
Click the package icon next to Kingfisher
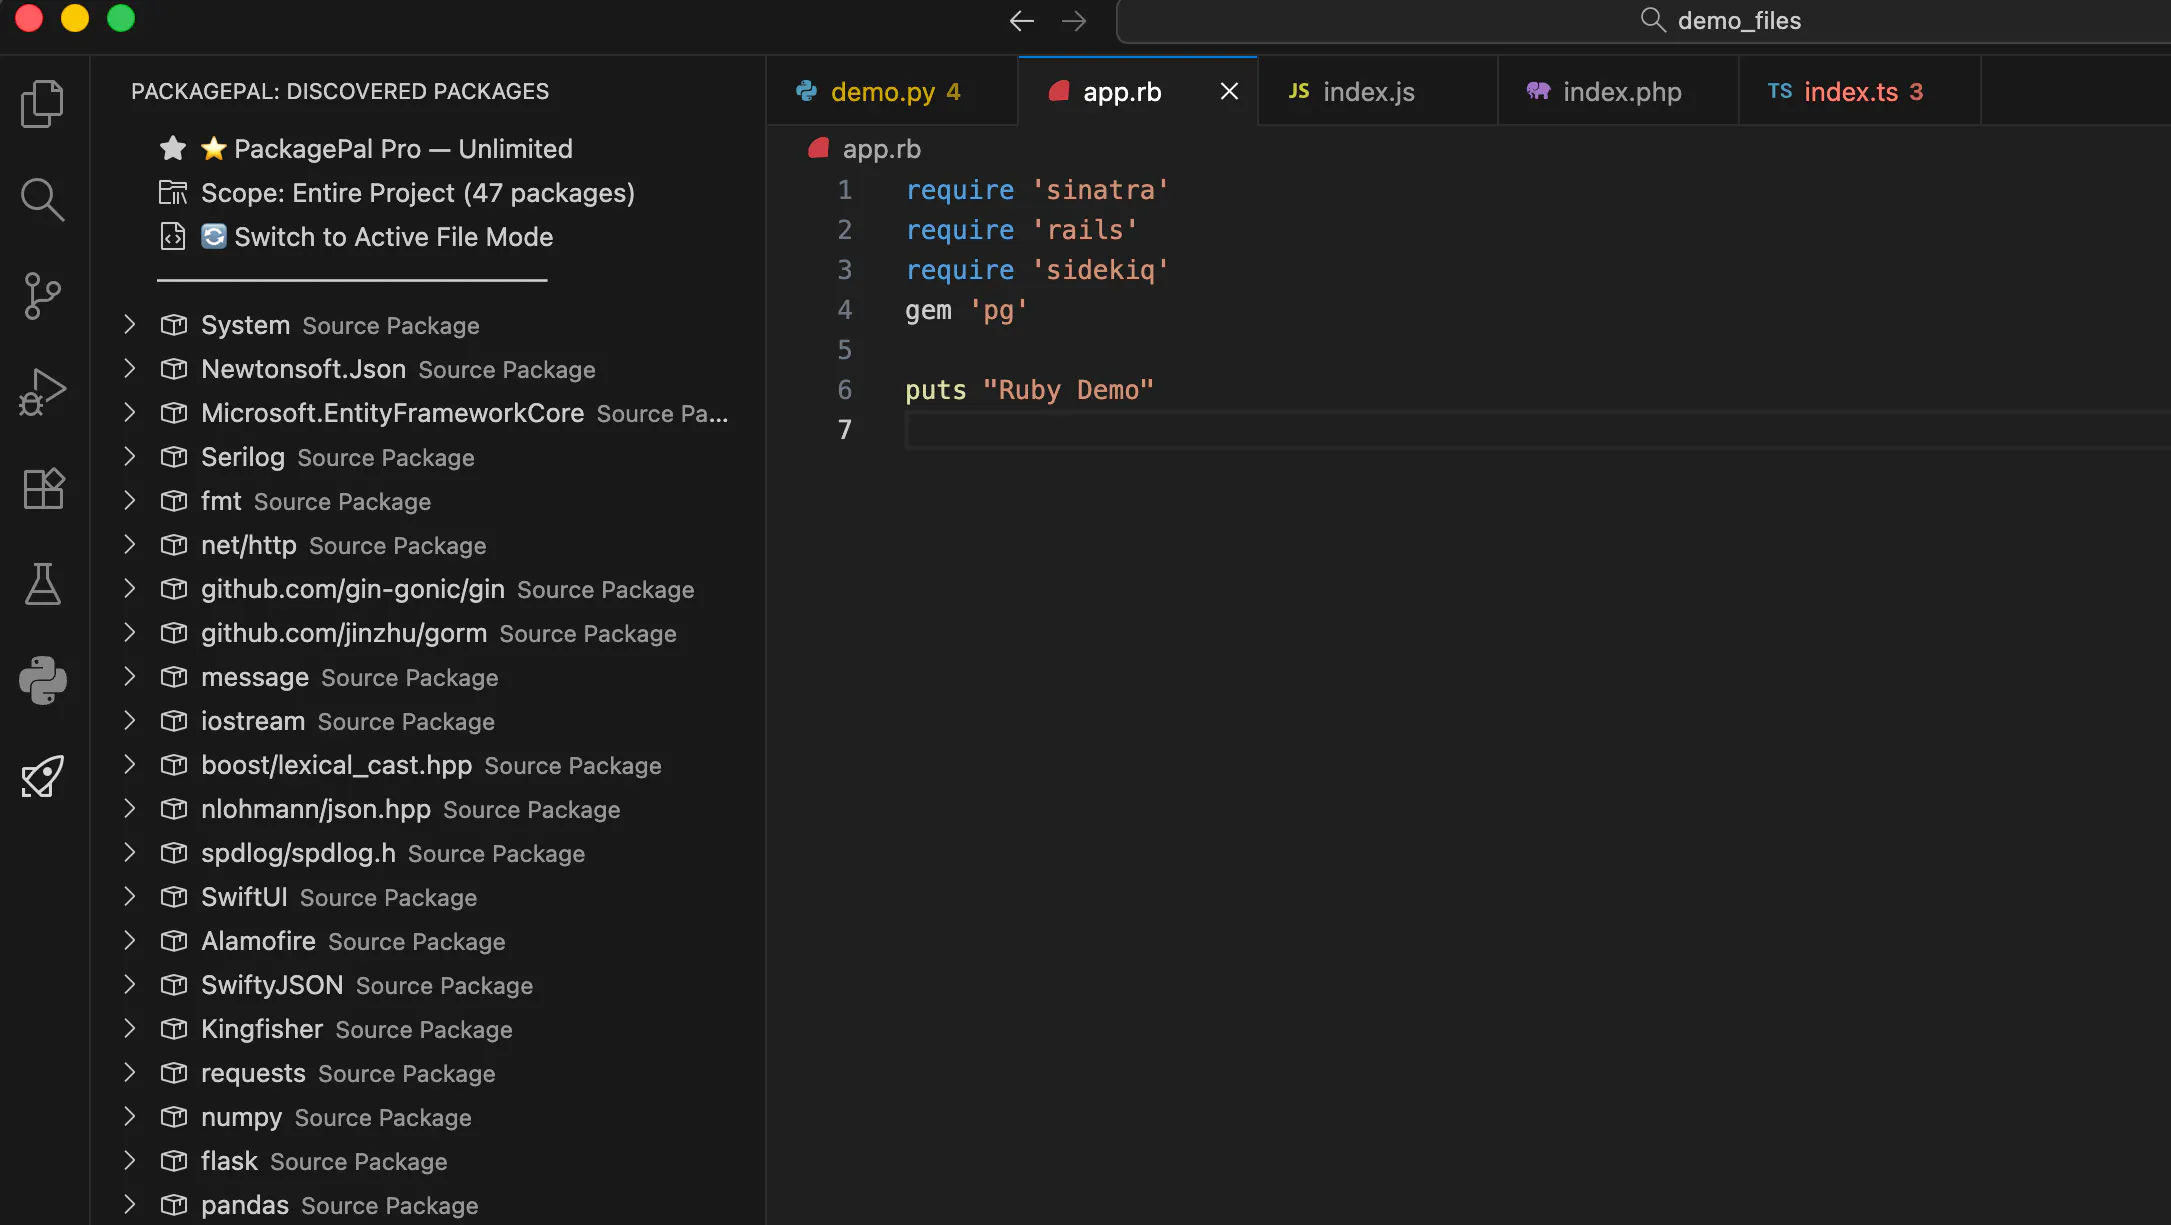[x=174, y=1029]
